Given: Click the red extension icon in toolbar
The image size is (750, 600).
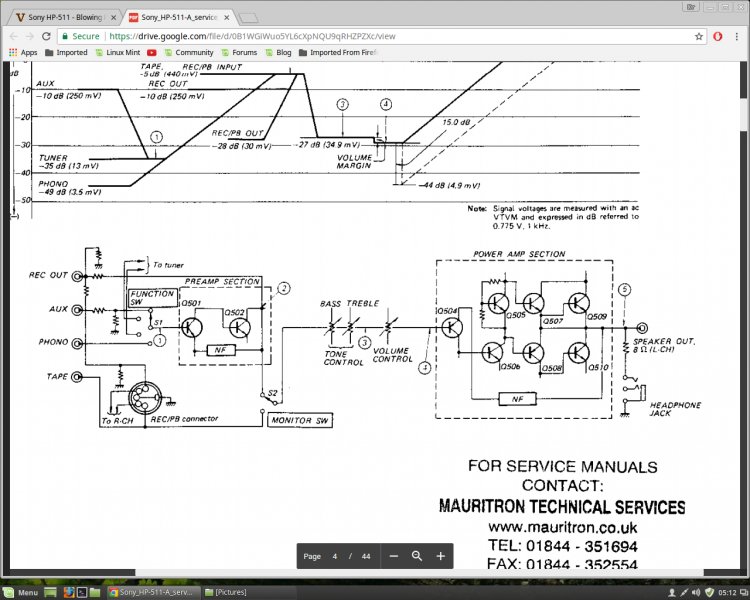Looking at the screenshot, I should (716, 36).
